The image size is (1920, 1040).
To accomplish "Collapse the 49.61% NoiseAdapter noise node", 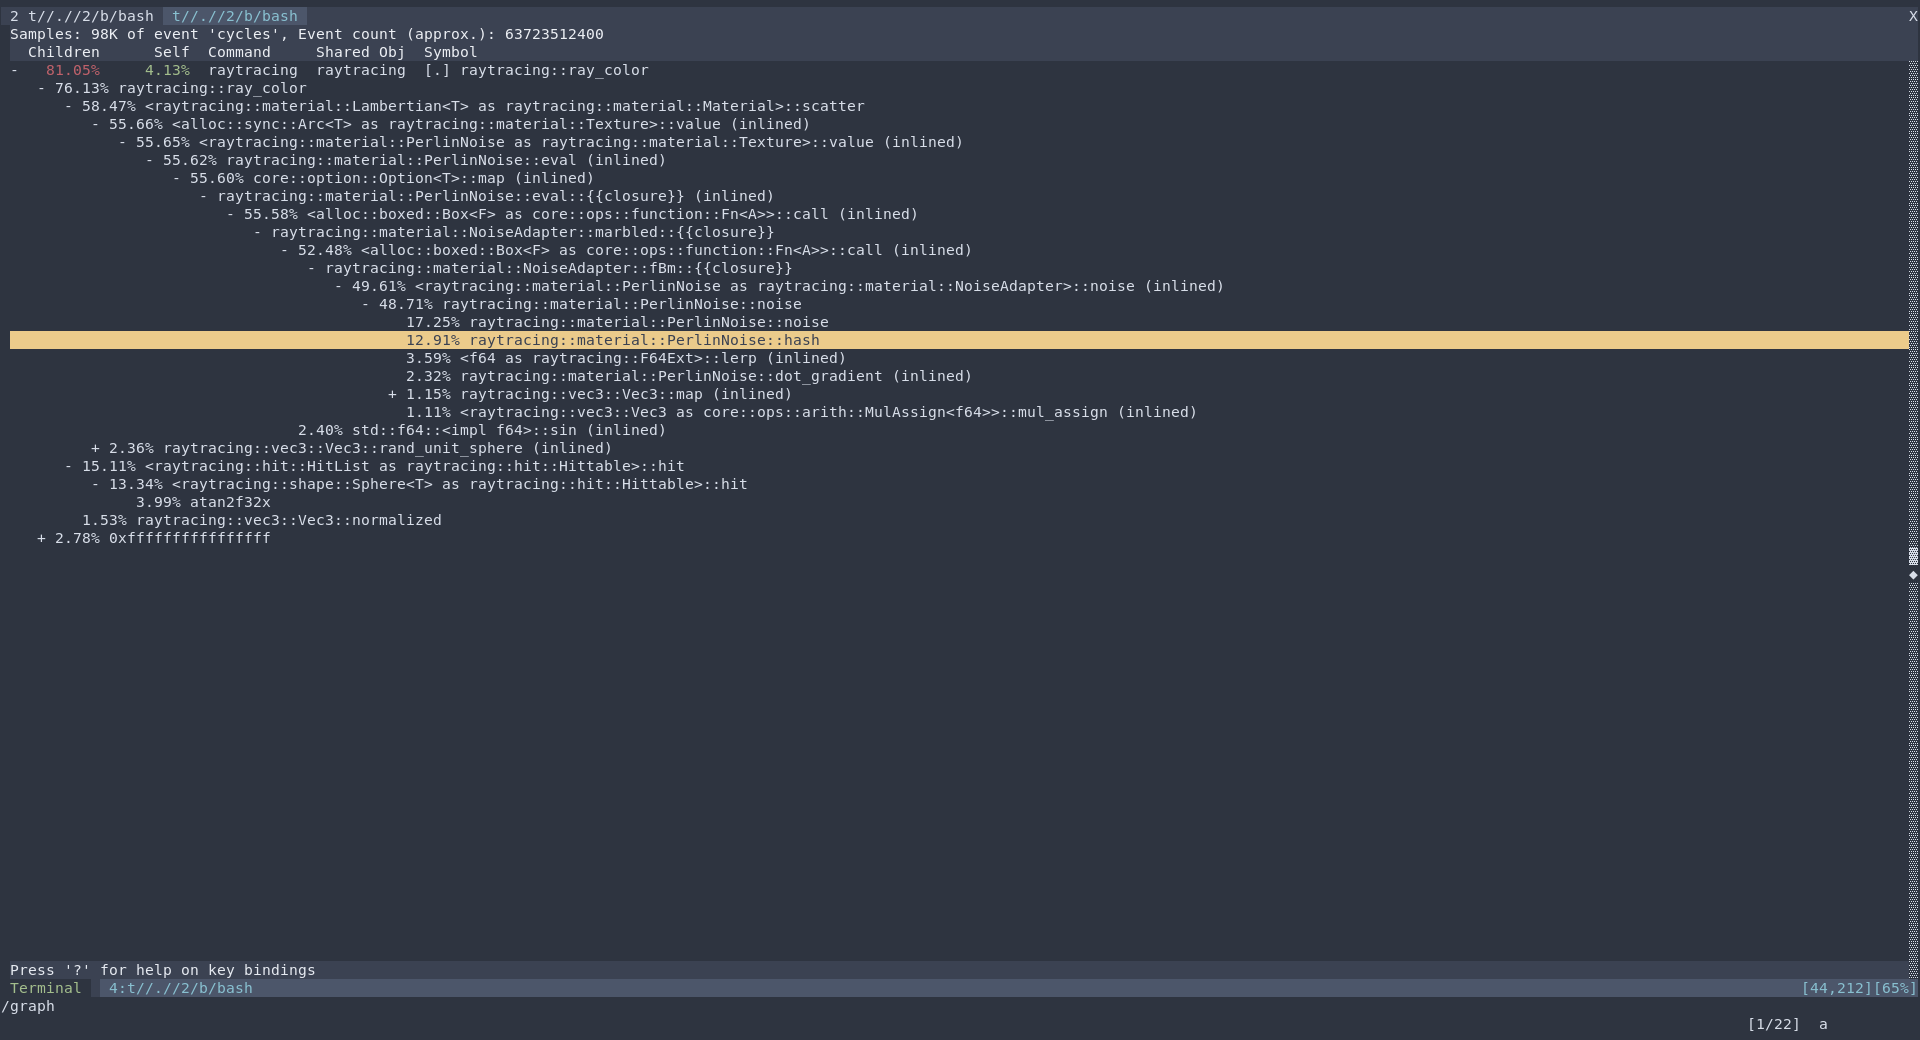I will coord(338,287).
